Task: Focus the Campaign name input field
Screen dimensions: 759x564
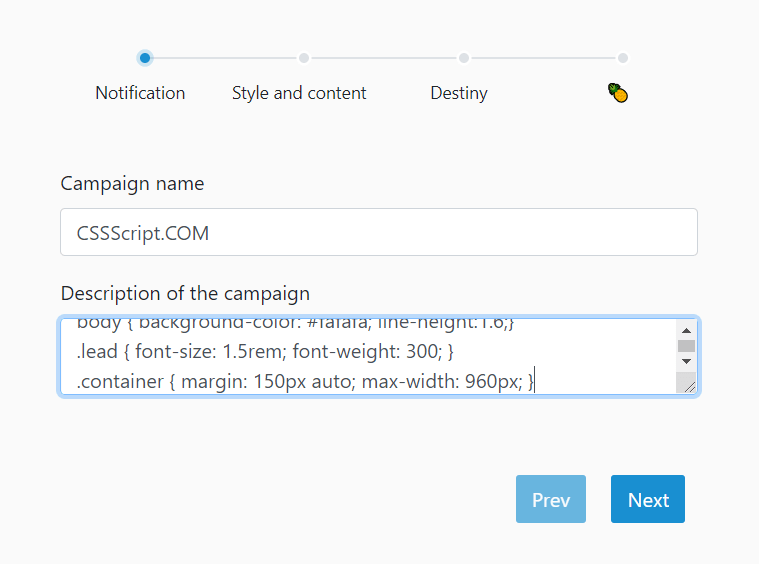Action: pyautogui.click(x=378, y=232)
